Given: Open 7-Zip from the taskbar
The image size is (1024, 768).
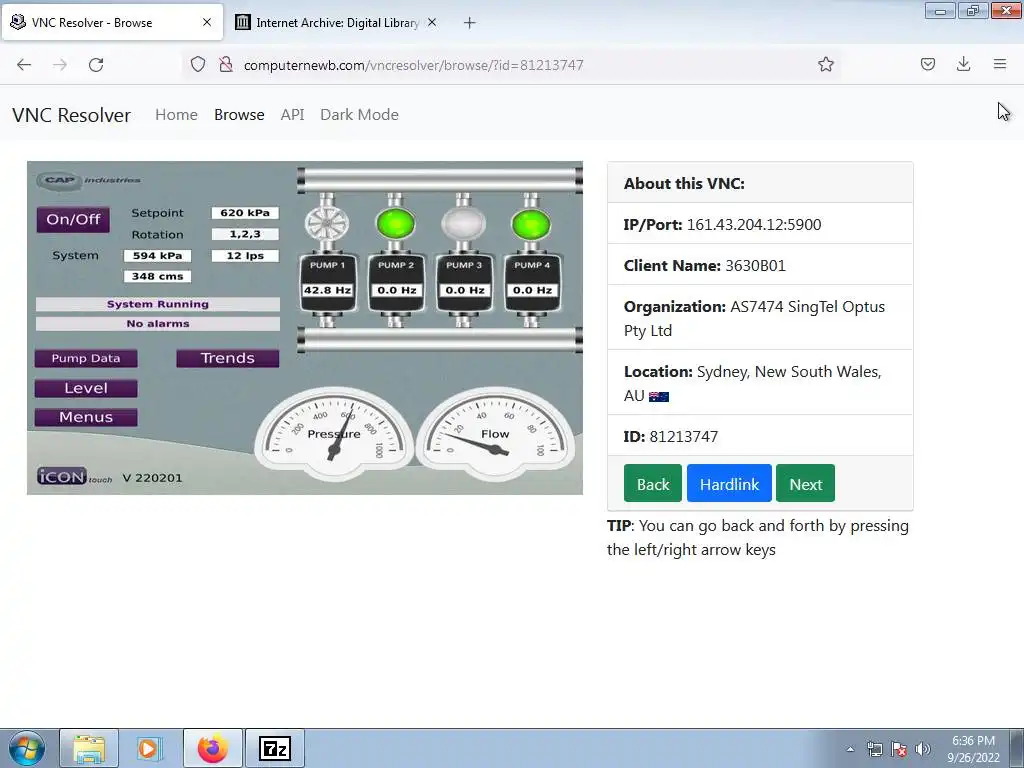Looking at the screenshot, I should [x=275, y=748].
